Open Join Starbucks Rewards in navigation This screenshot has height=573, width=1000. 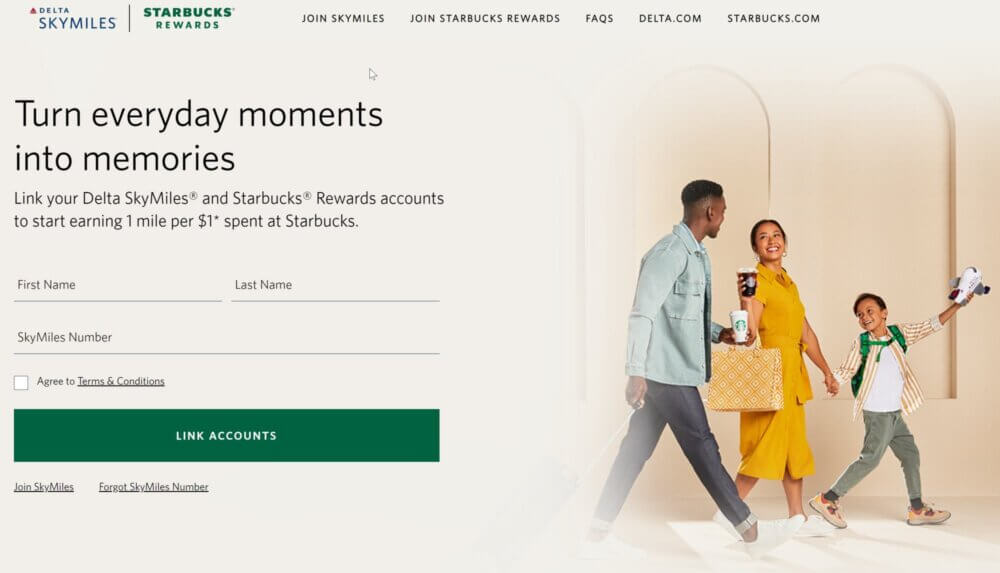485,19
